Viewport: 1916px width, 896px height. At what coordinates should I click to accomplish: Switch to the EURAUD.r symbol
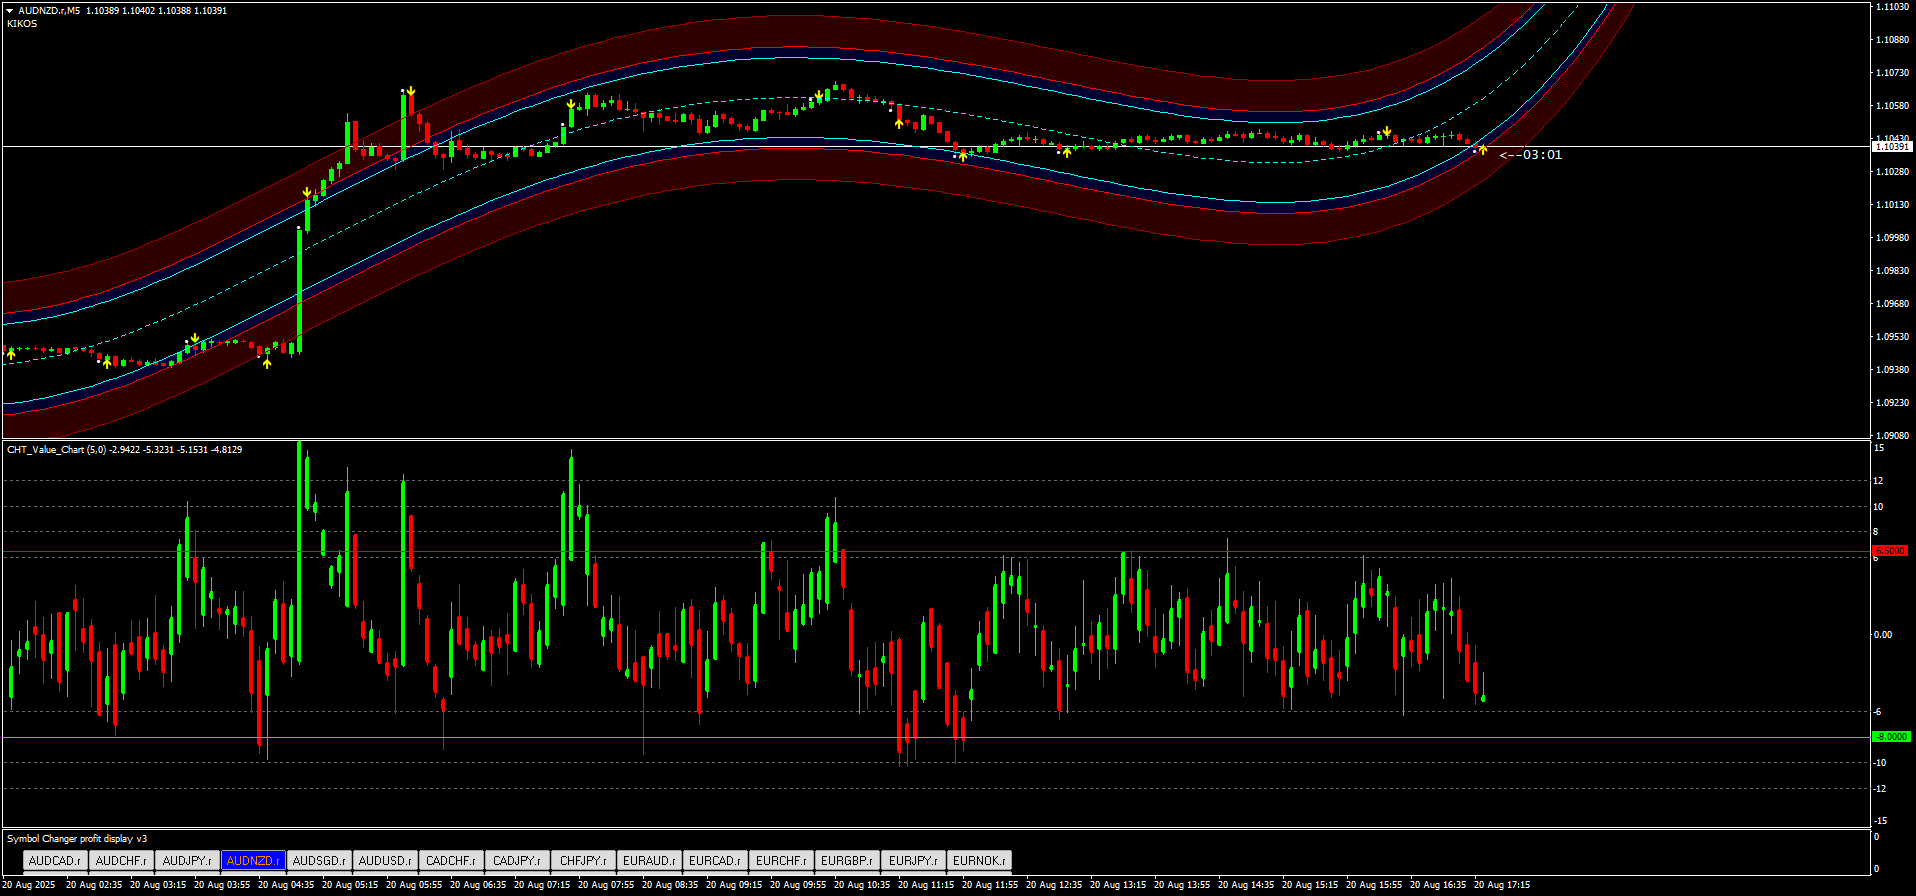(649, 861)
